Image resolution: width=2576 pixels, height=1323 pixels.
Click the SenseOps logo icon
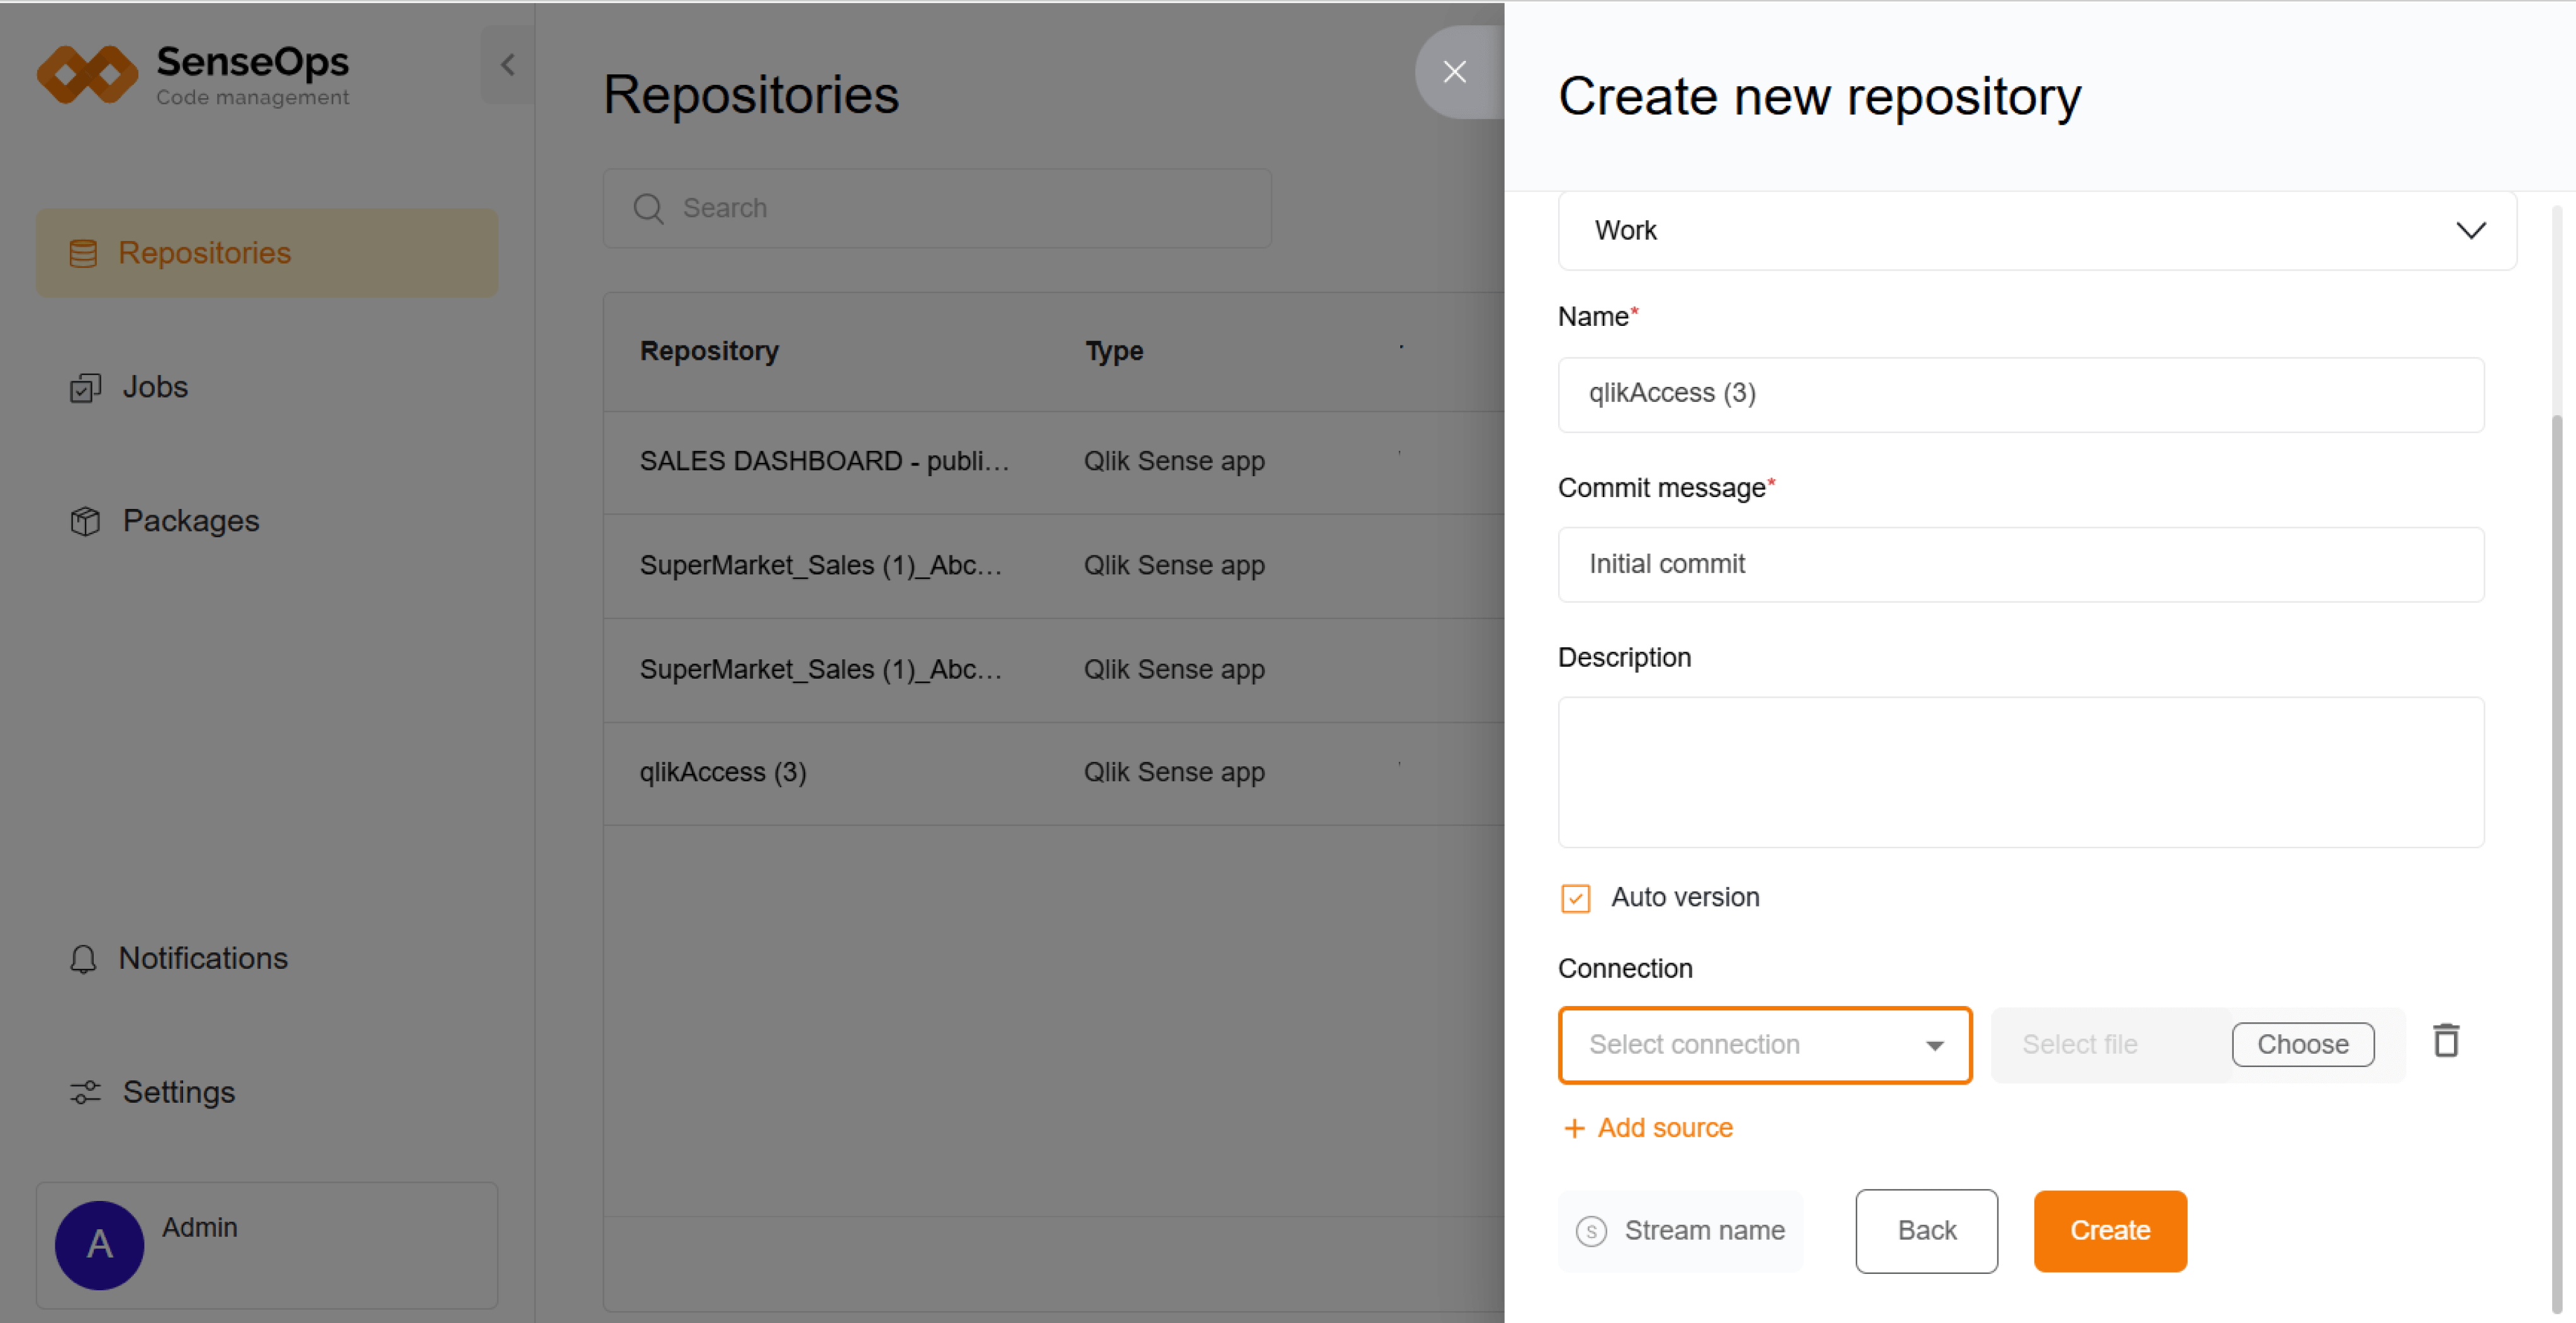88,74
